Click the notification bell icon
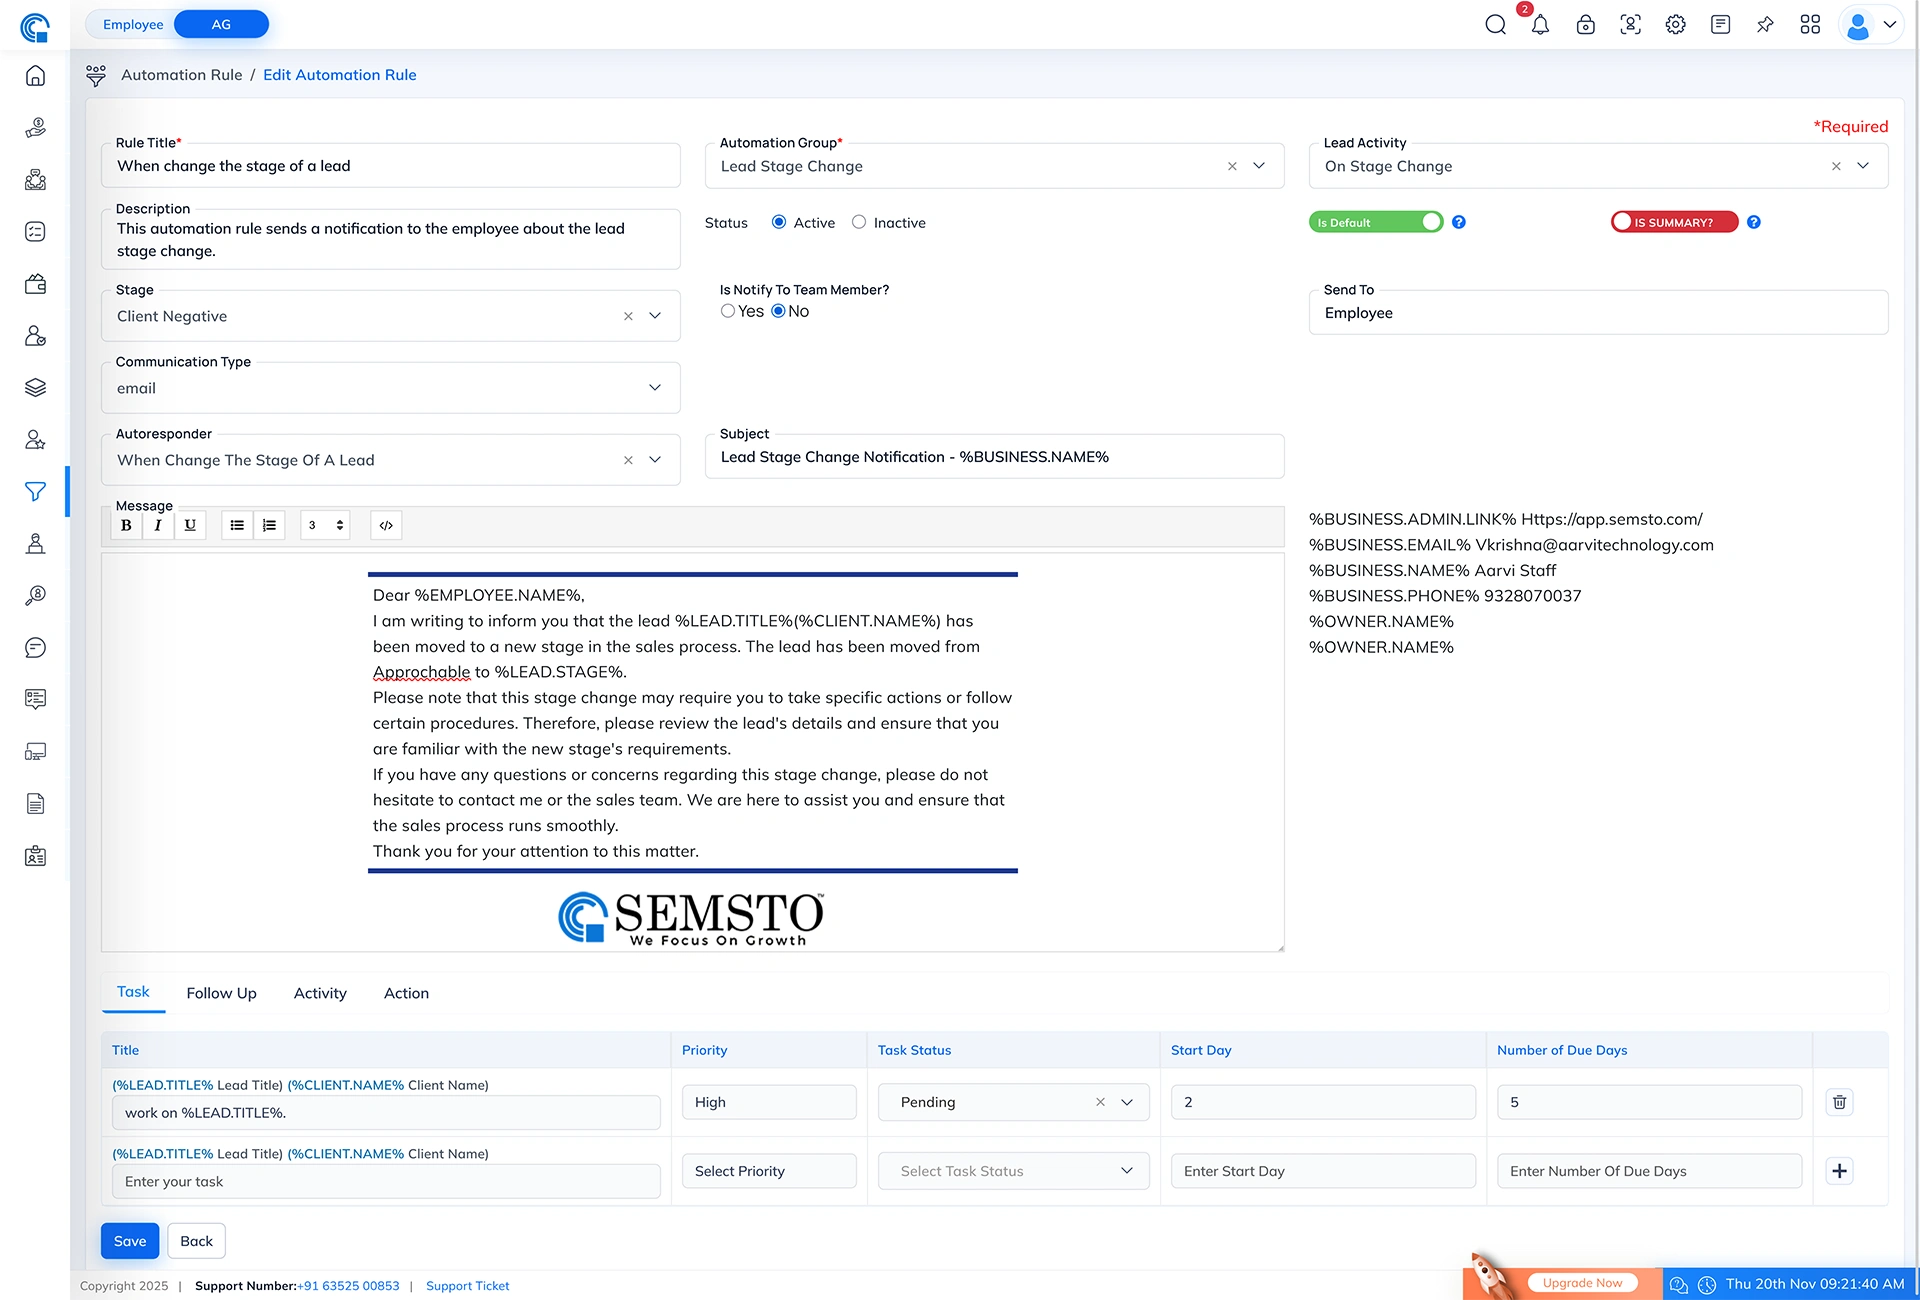Image resolution: width=1920 pixels, height=1300 pixels. [1540, 25]
